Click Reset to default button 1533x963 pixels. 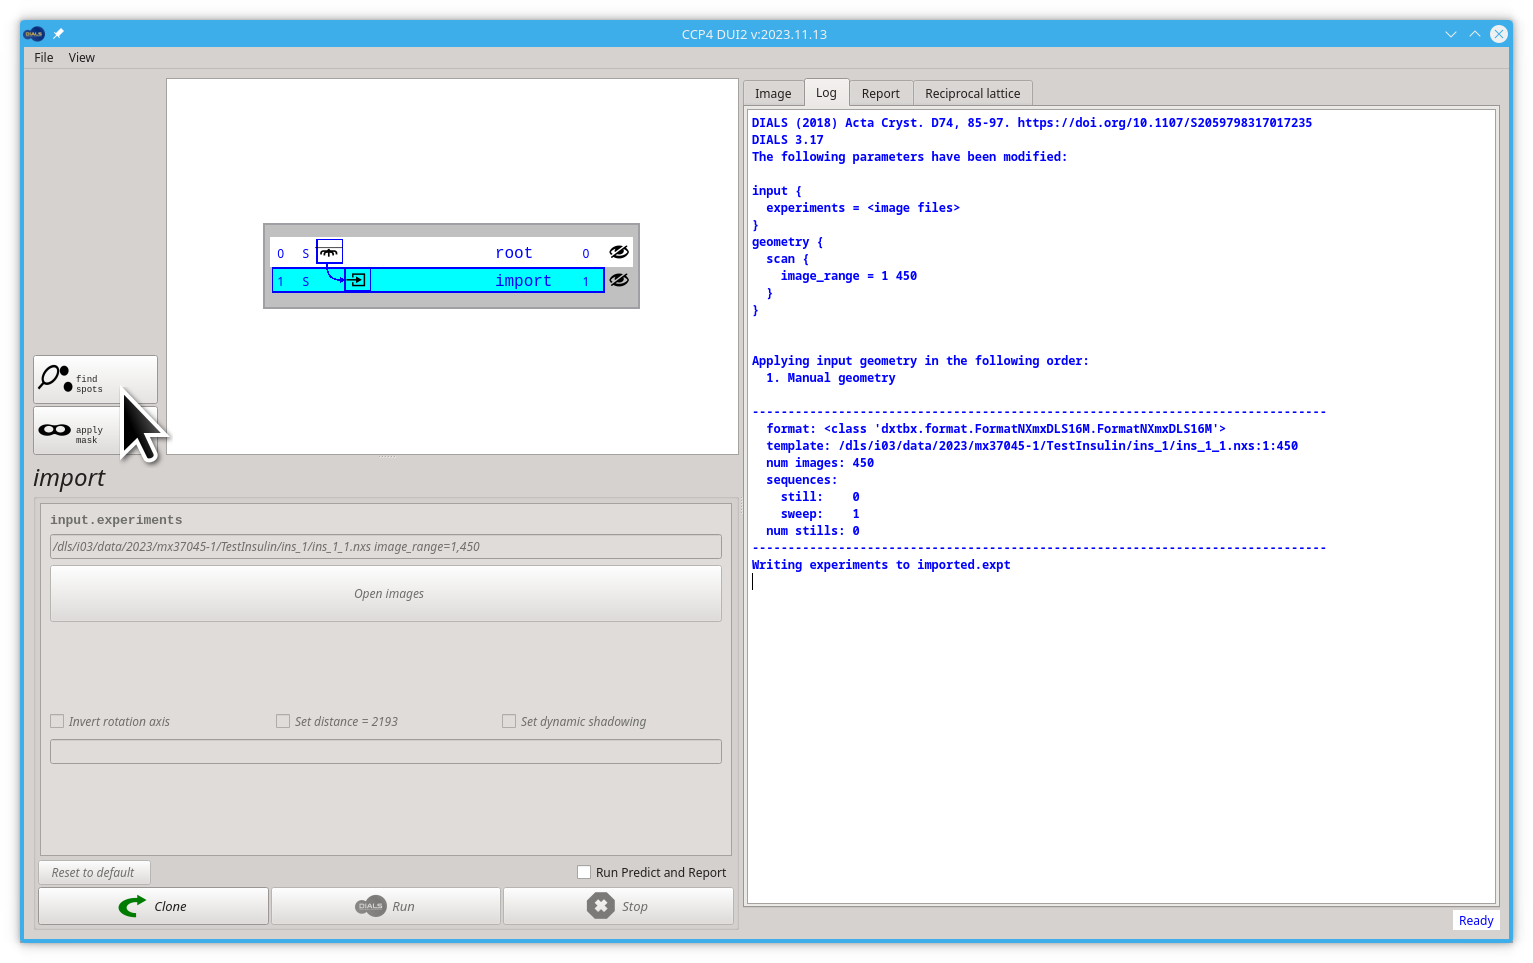coord(94,873)
